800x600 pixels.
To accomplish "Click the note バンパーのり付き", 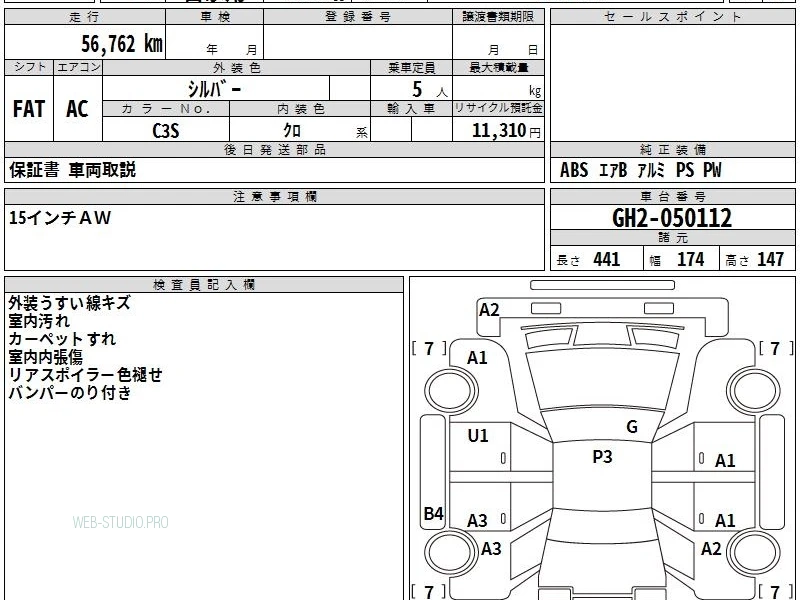I will pyautogui.click(x=70, y=392).
